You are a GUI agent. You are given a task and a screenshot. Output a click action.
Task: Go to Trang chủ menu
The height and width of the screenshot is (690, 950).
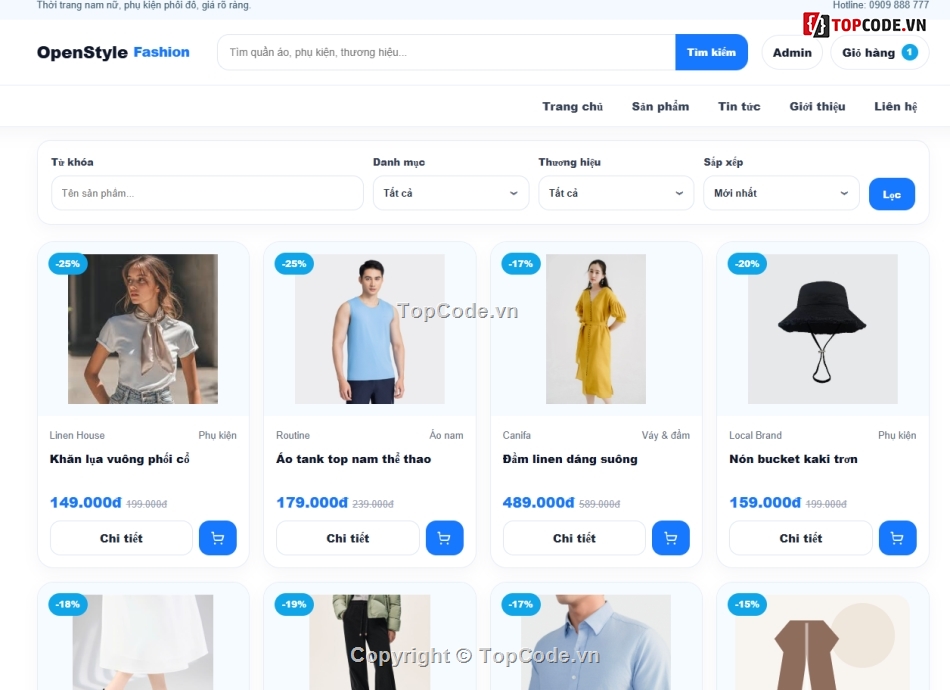[573, 107]
